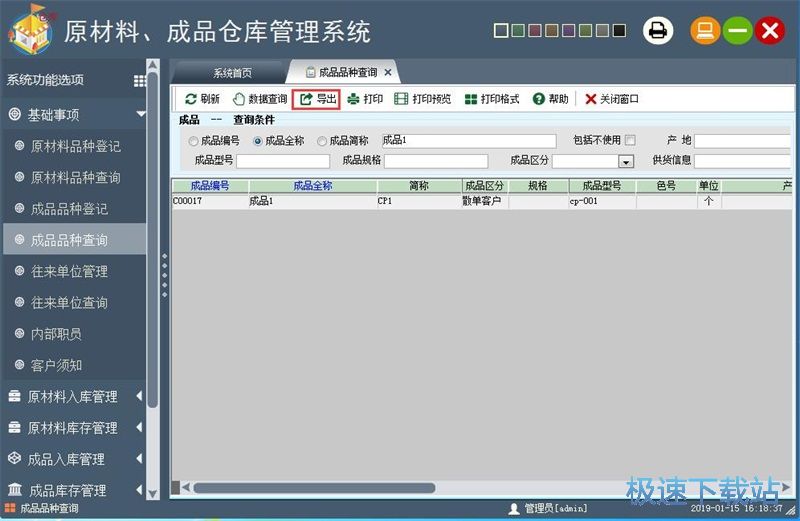Select the green theme color swatch
Viewport: 800px width, 521px height.
[x=518, y=31]
